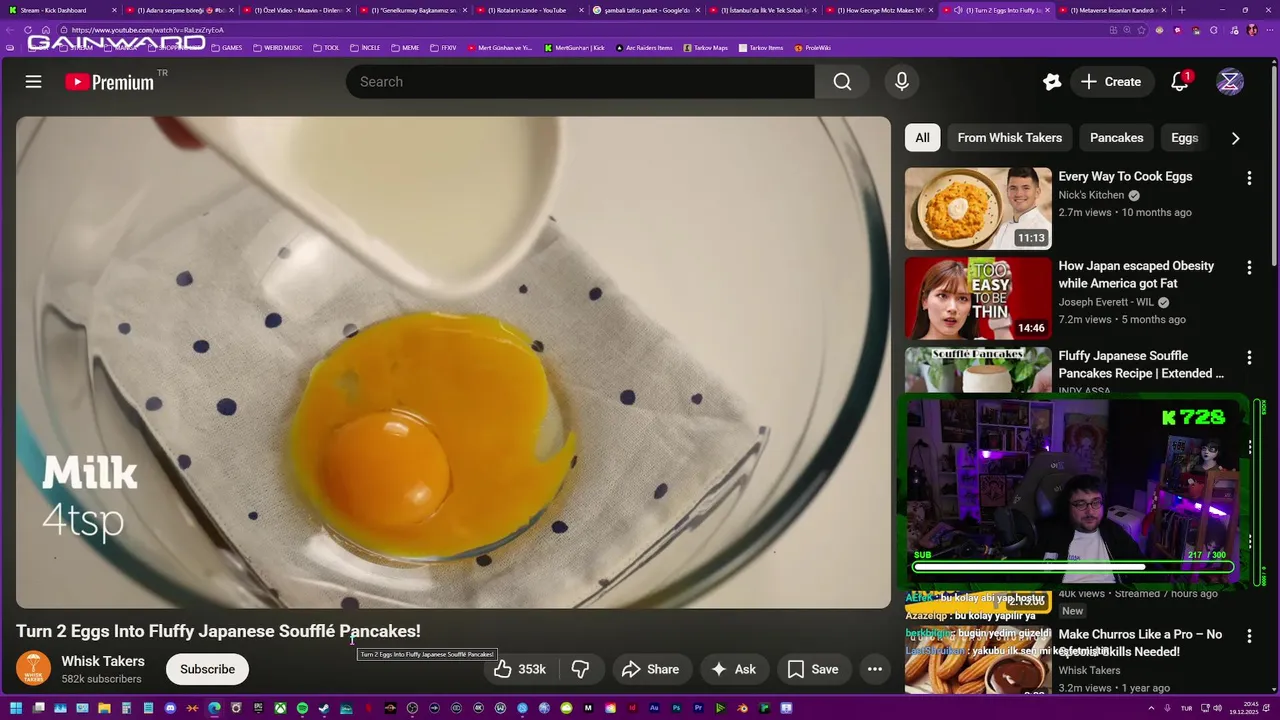
Task: Click the Ask button
Action: click(x=733, y=669)
